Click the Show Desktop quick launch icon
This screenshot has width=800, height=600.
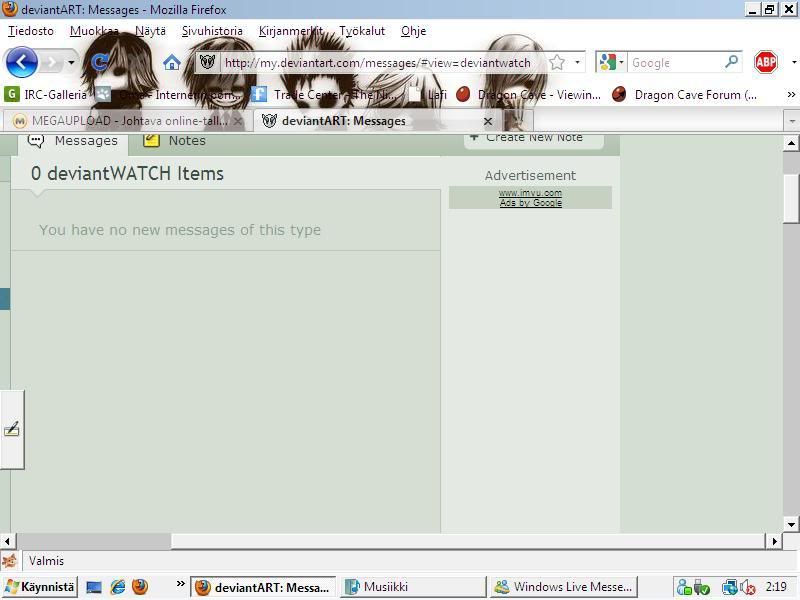coord(94,587)
